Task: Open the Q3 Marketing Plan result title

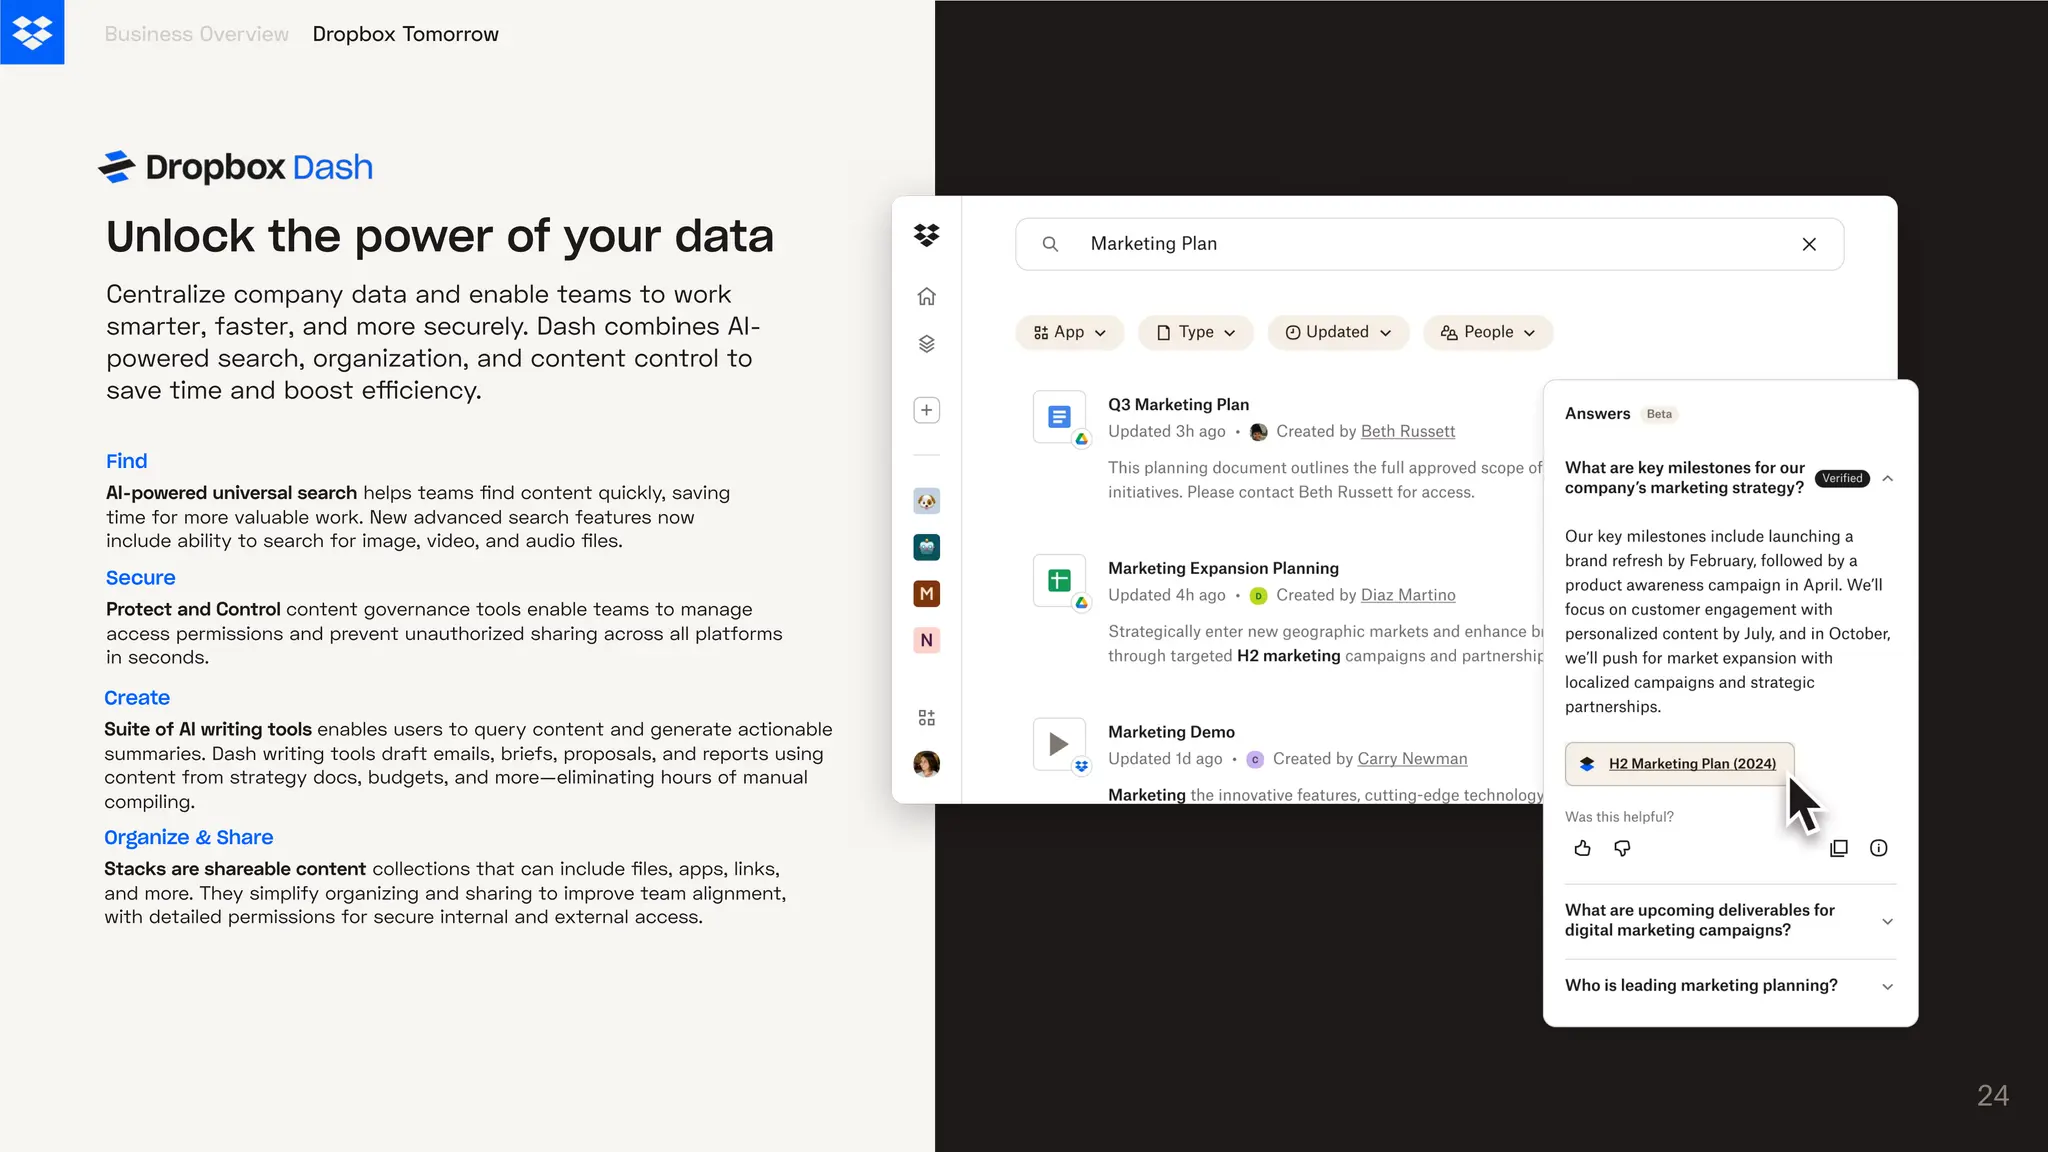Action: click(1178, 404)
